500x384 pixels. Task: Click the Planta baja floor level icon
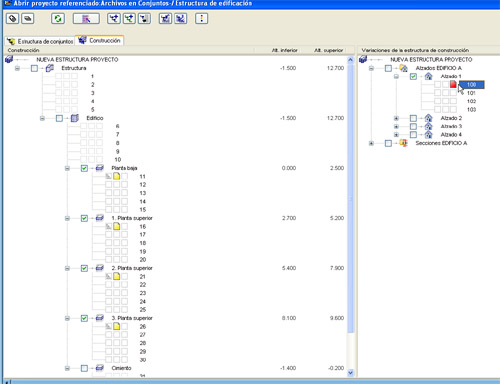[100, 168]
